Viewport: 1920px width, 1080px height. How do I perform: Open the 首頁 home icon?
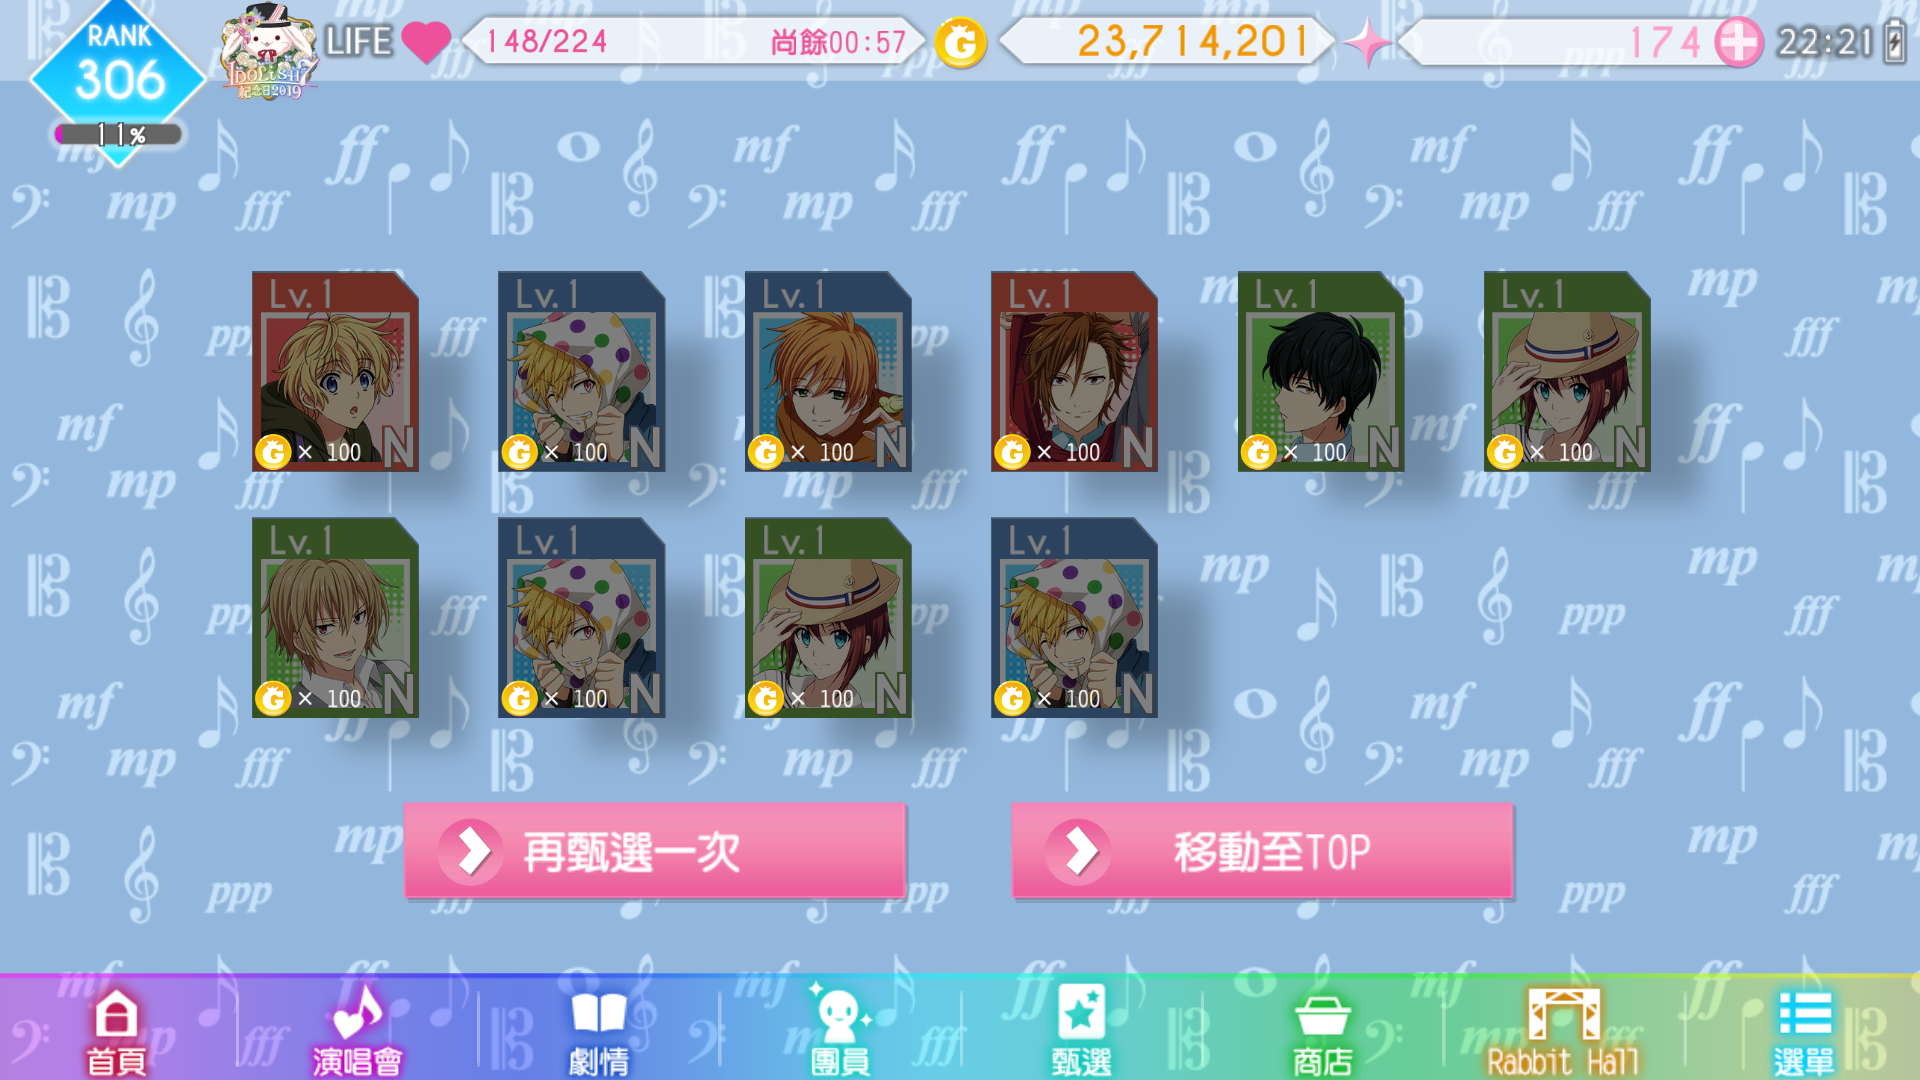[x=116, y=1031]
